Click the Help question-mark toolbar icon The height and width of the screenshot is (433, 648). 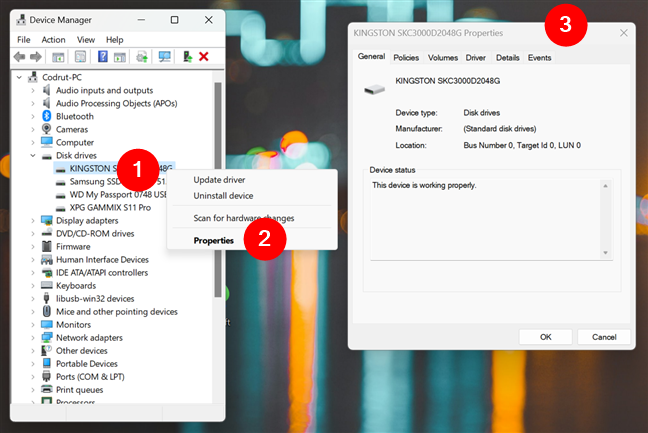tap(102, 56)
